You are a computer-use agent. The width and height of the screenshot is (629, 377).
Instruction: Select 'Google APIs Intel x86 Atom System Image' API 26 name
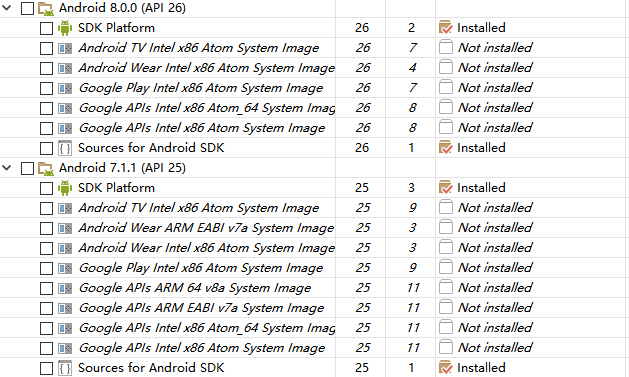point(202,128)
